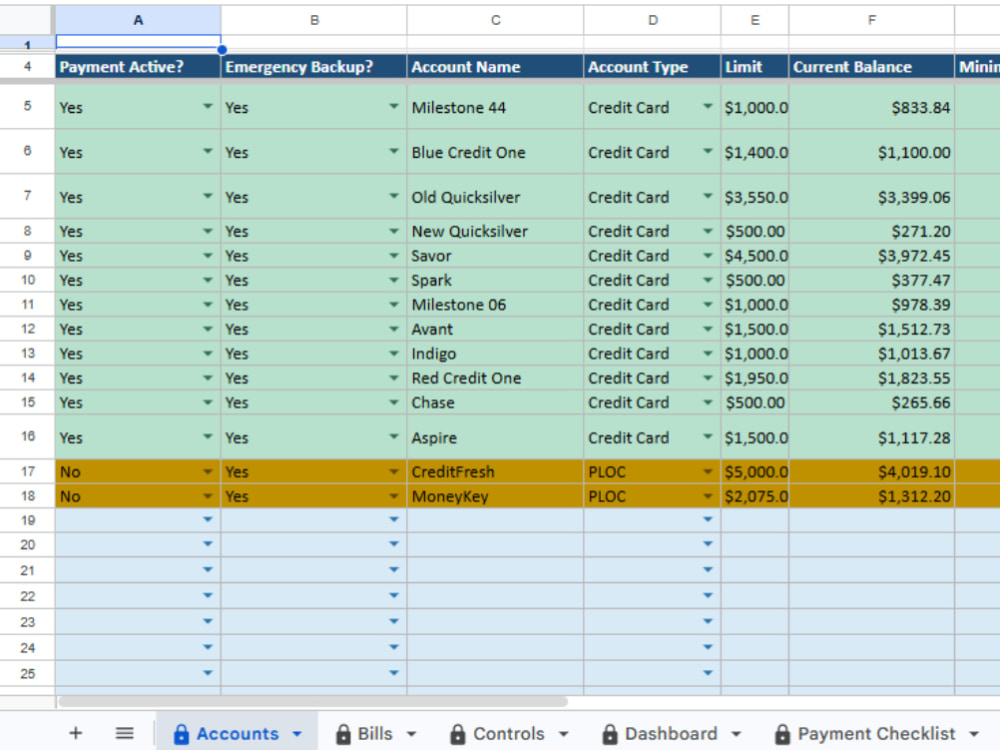Select column E header
This screenshot has width=1000, height=750.
[x=755, y=20]
